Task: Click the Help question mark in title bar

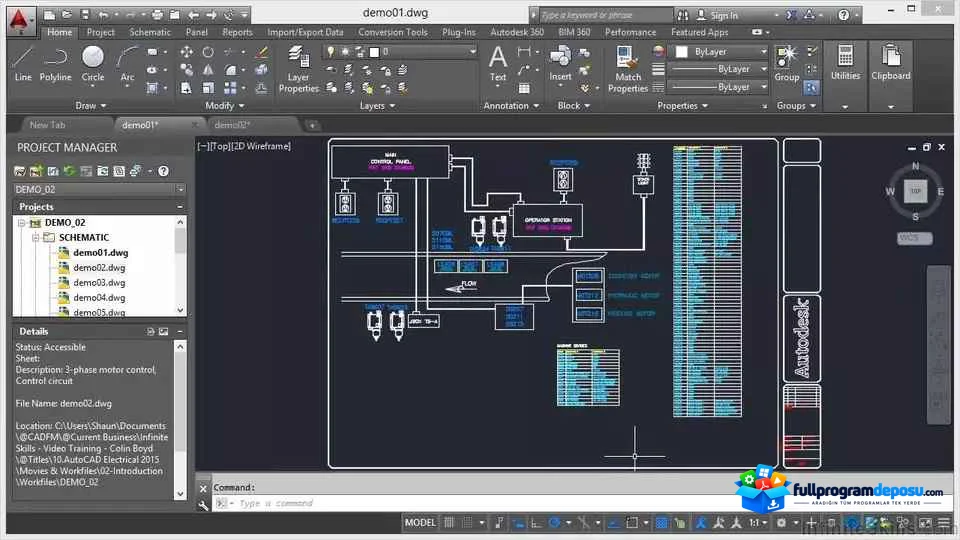Action: point(844,15)
